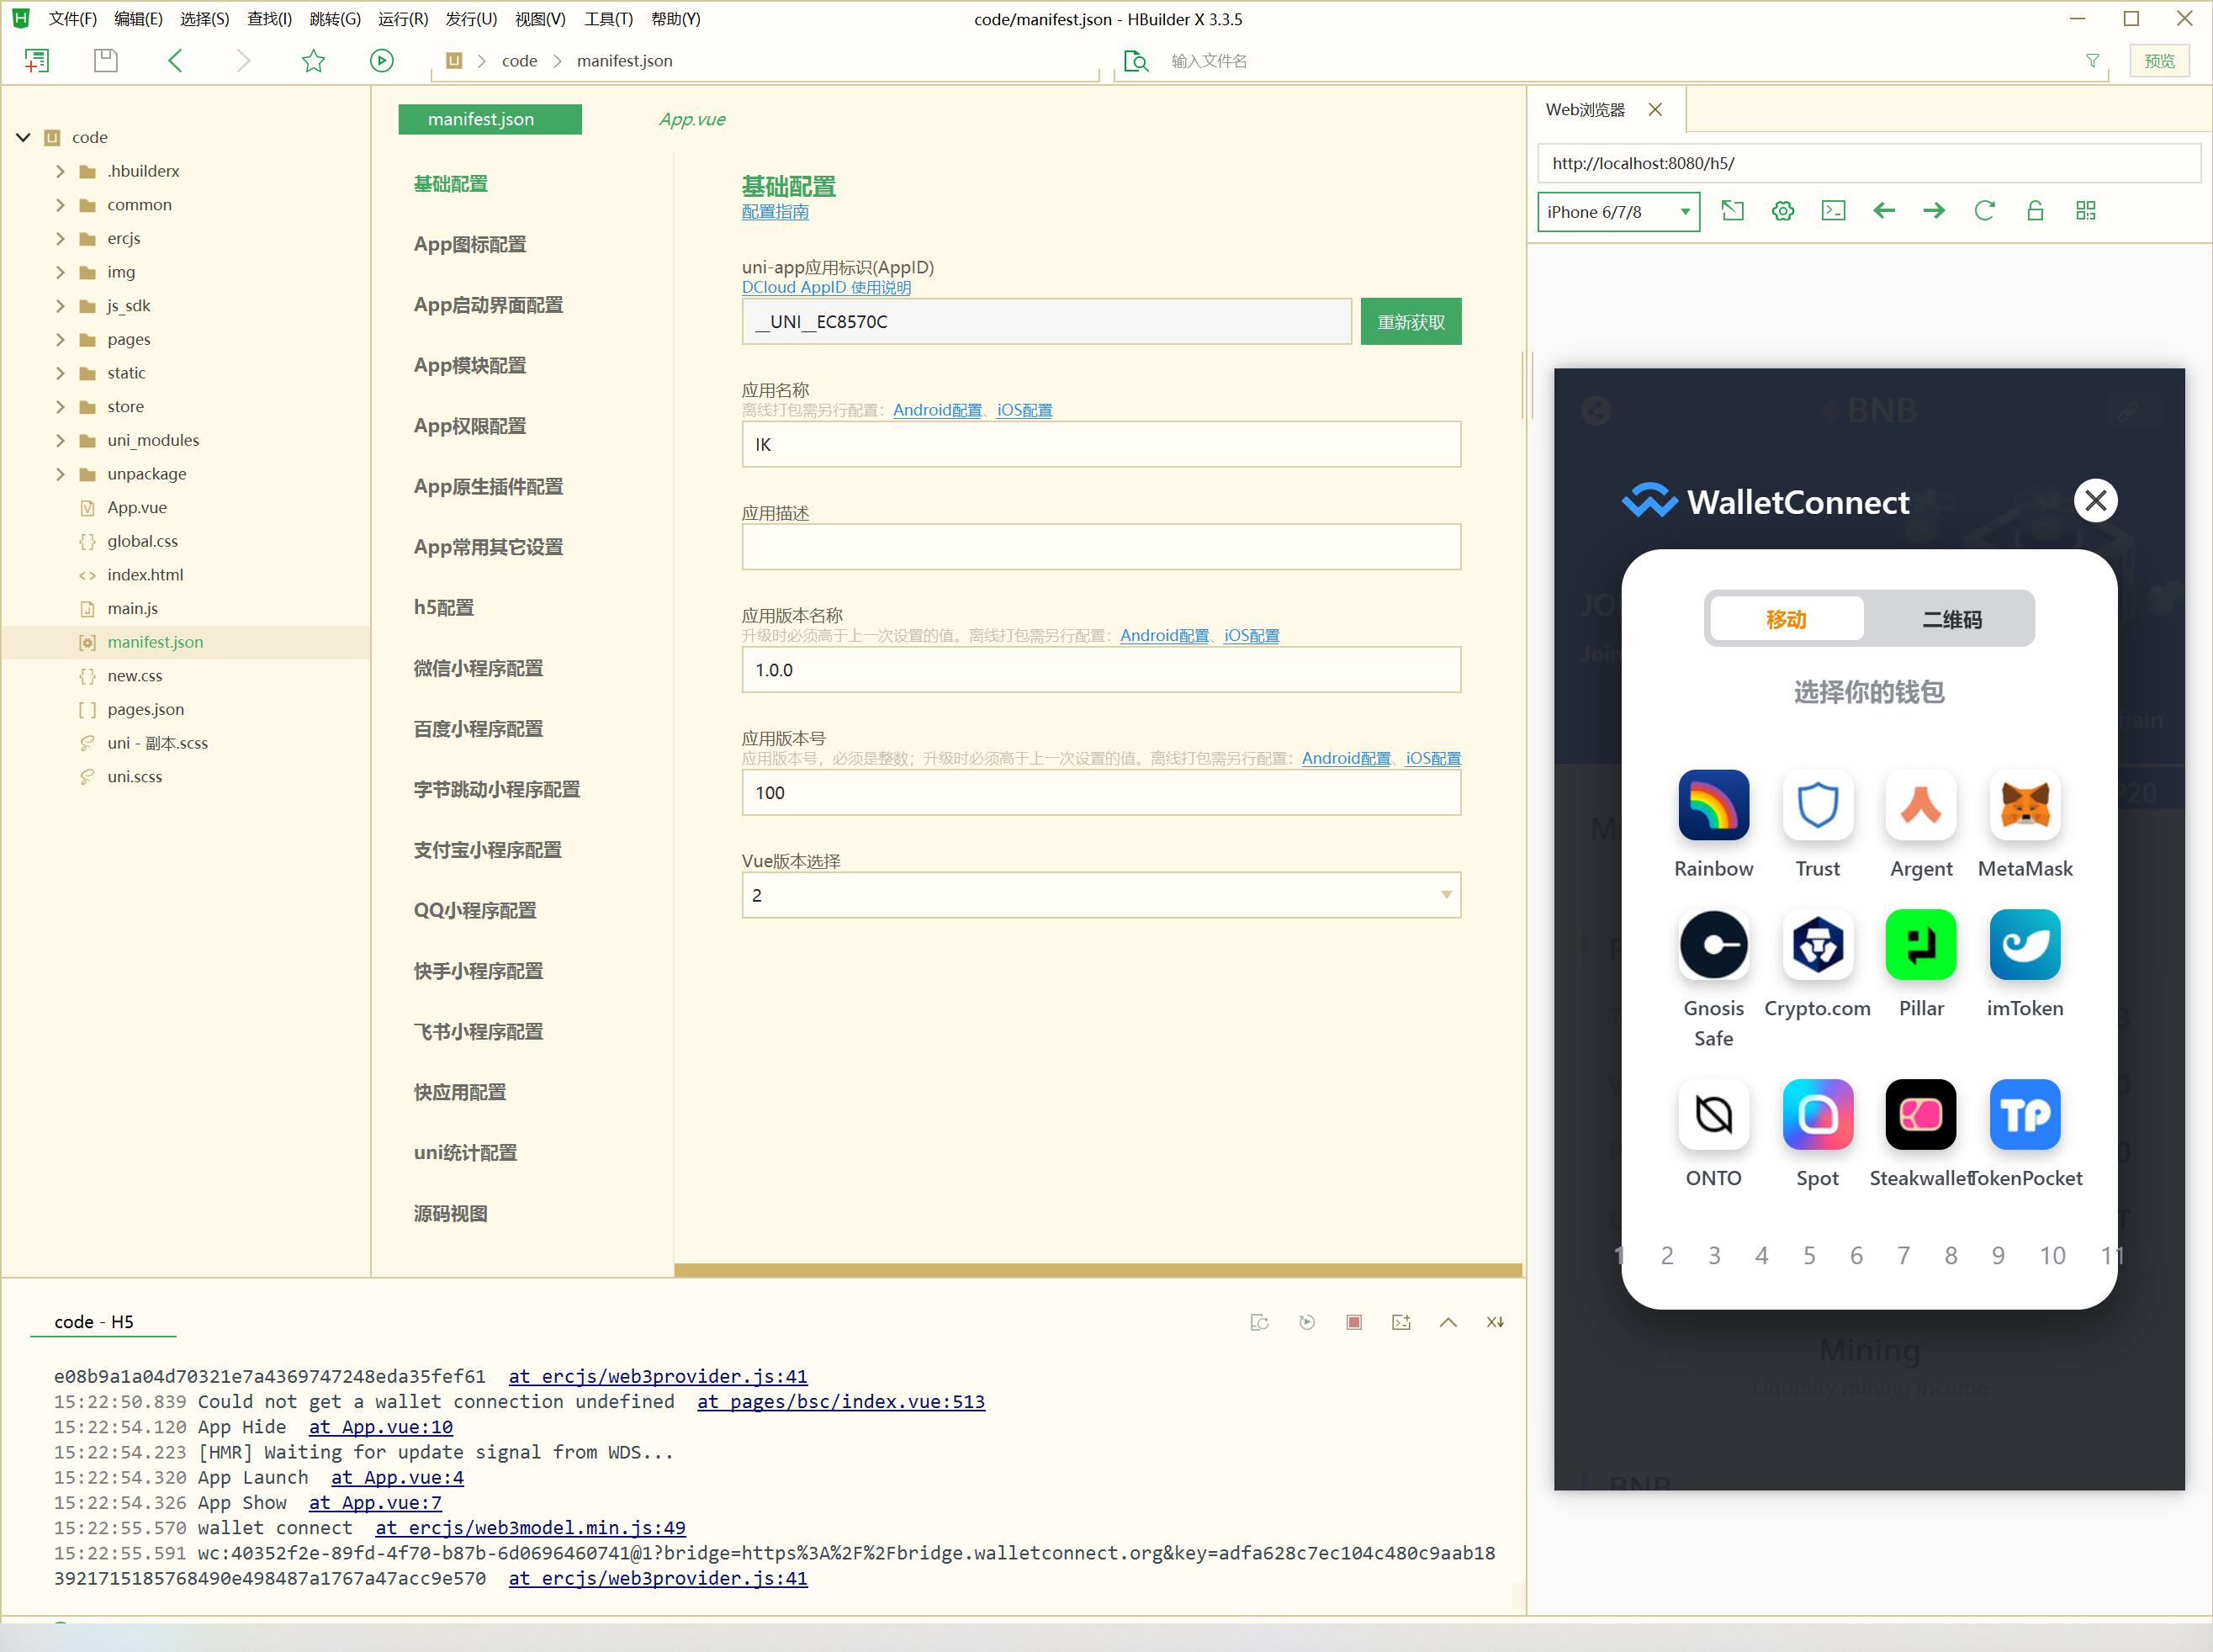Click 重新获取 button for AppID
The height and width of the screenshot is (1652, 2213).
click(x=1410, y=320)
